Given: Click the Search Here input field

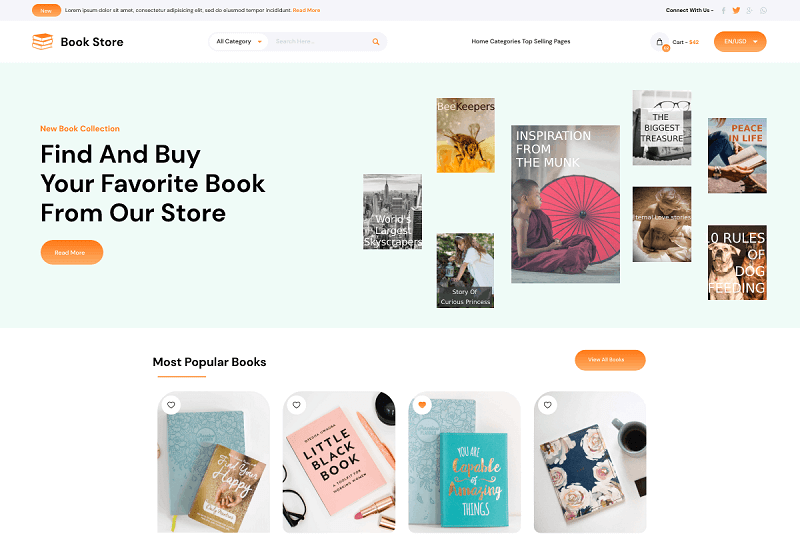Looking at the screenshot, I should pyautogui.click(x=319, y=41).
